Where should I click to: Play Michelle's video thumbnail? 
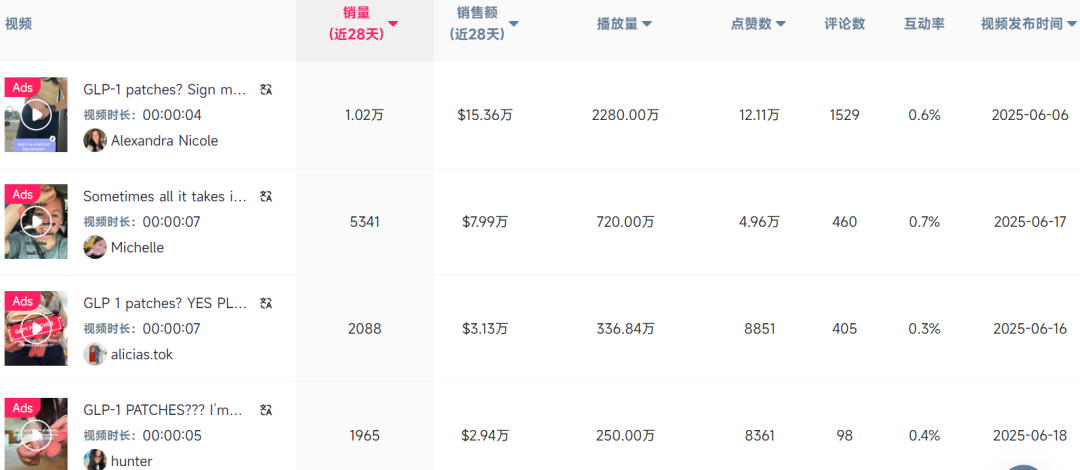tap(36, 221)
